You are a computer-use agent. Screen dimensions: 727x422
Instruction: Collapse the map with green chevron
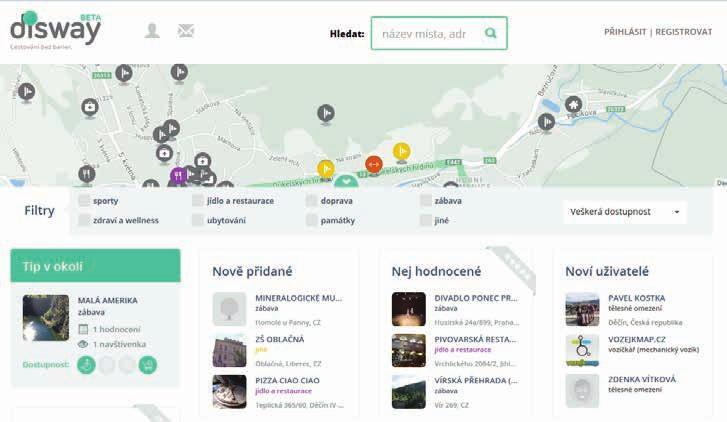(x=345, y=181)
